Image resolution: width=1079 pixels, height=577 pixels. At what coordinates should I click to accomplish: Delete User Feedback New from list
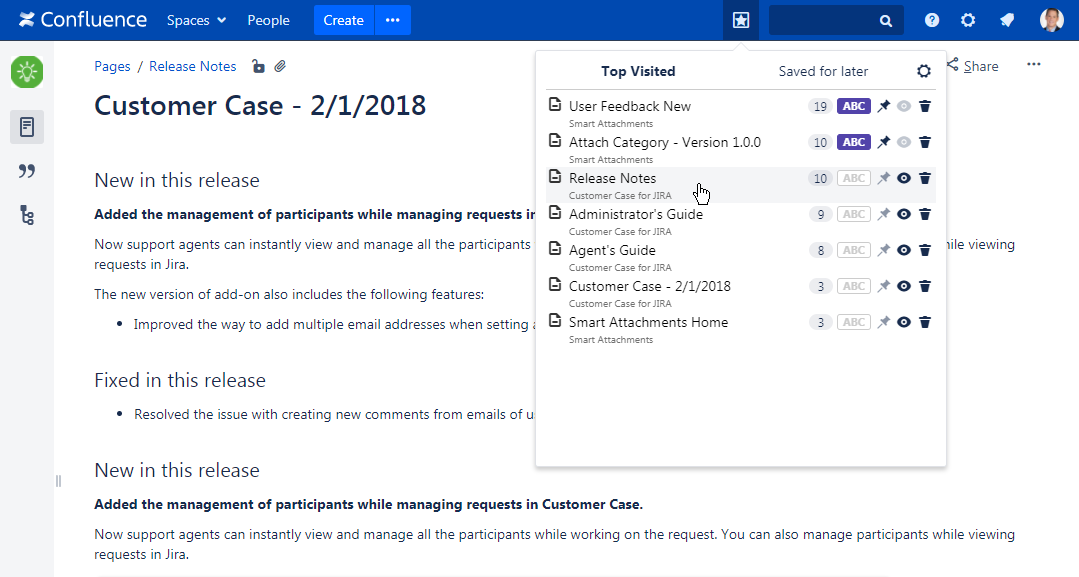coord(925,107)
